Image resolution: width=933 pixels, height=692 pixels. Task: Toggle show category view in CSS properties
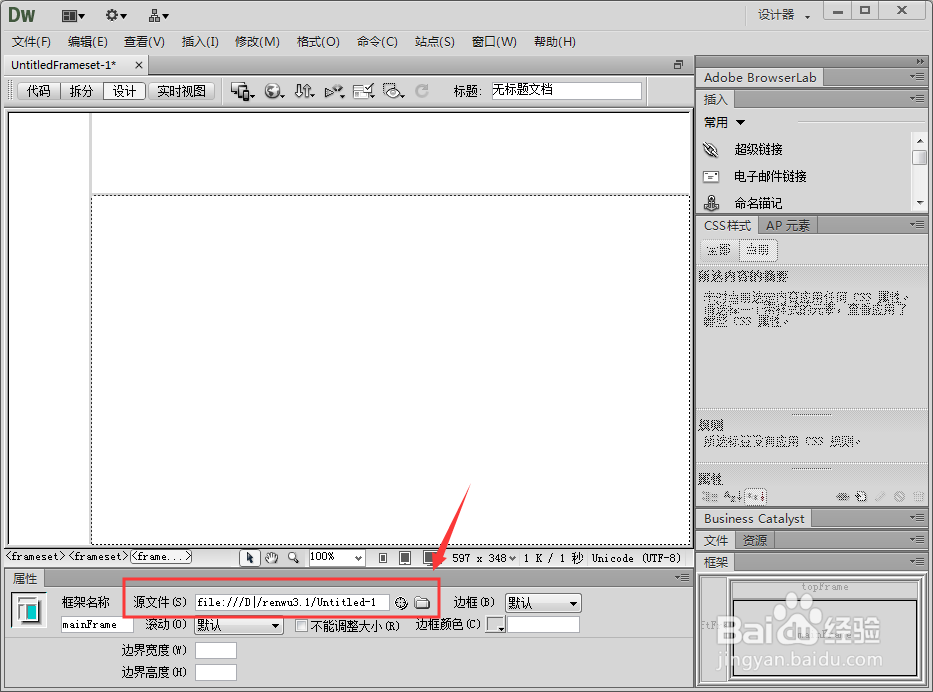tap(709, 496)
